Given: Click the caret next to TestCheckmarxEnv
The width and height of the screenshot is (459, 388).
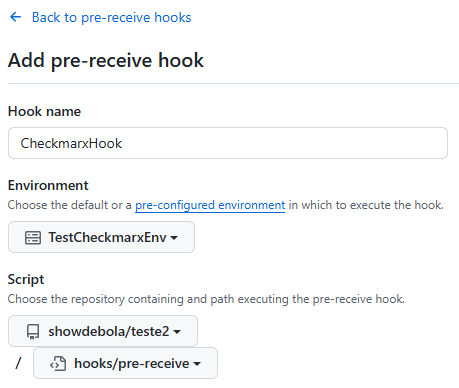Looking at the screenshot, I should [174, 238].
